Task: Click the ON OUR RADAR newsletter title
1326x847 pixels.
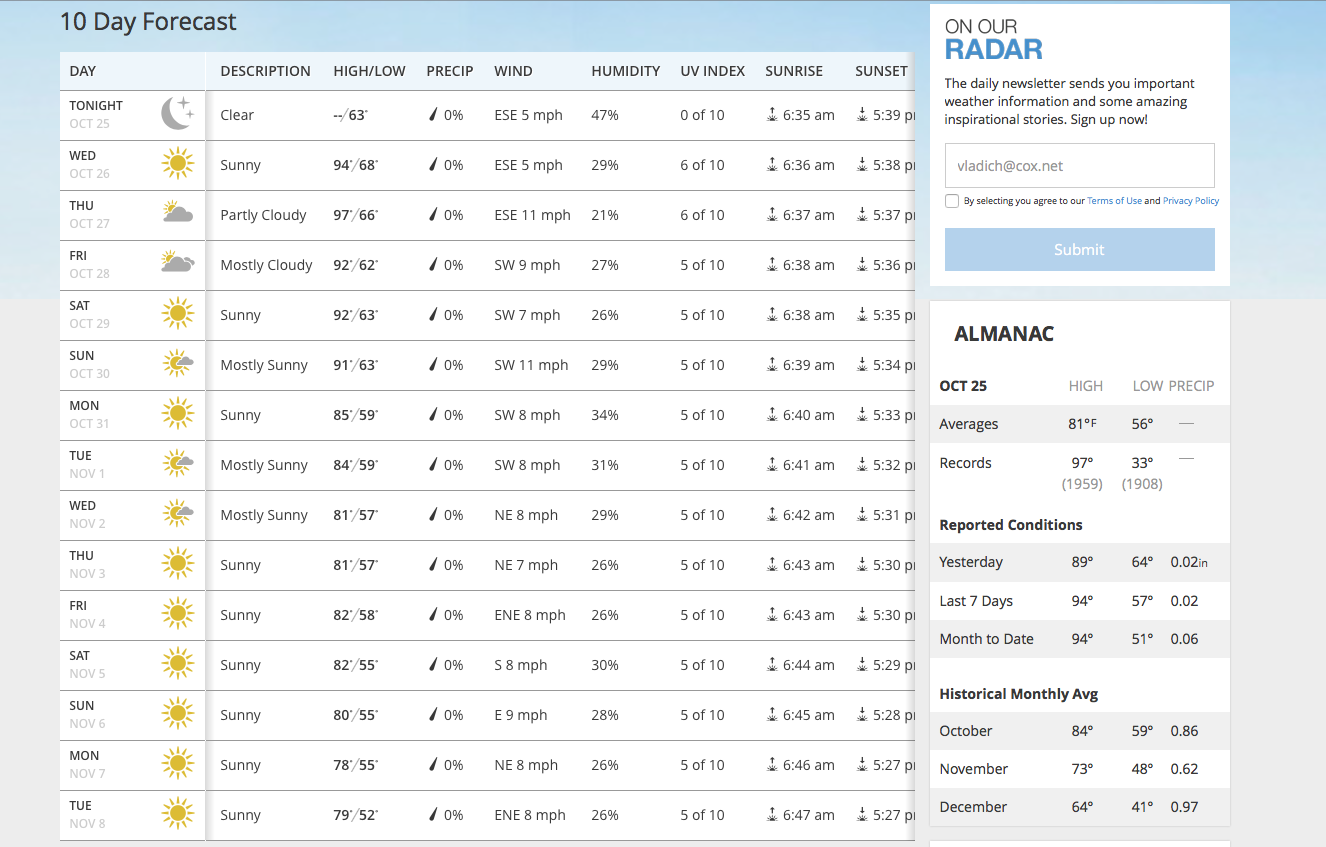Action: click(x=994, y=40)
